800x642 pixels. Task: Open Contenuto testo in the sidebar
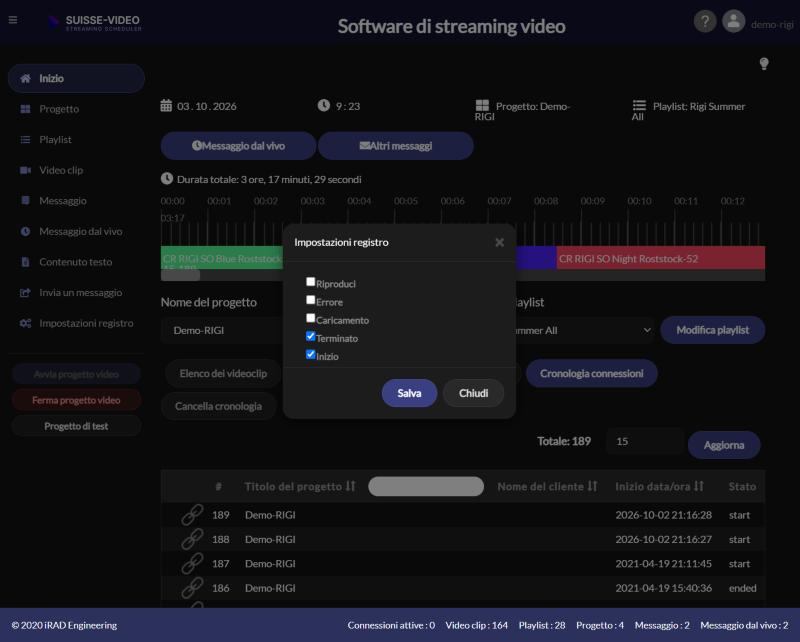tap(77, 262)
